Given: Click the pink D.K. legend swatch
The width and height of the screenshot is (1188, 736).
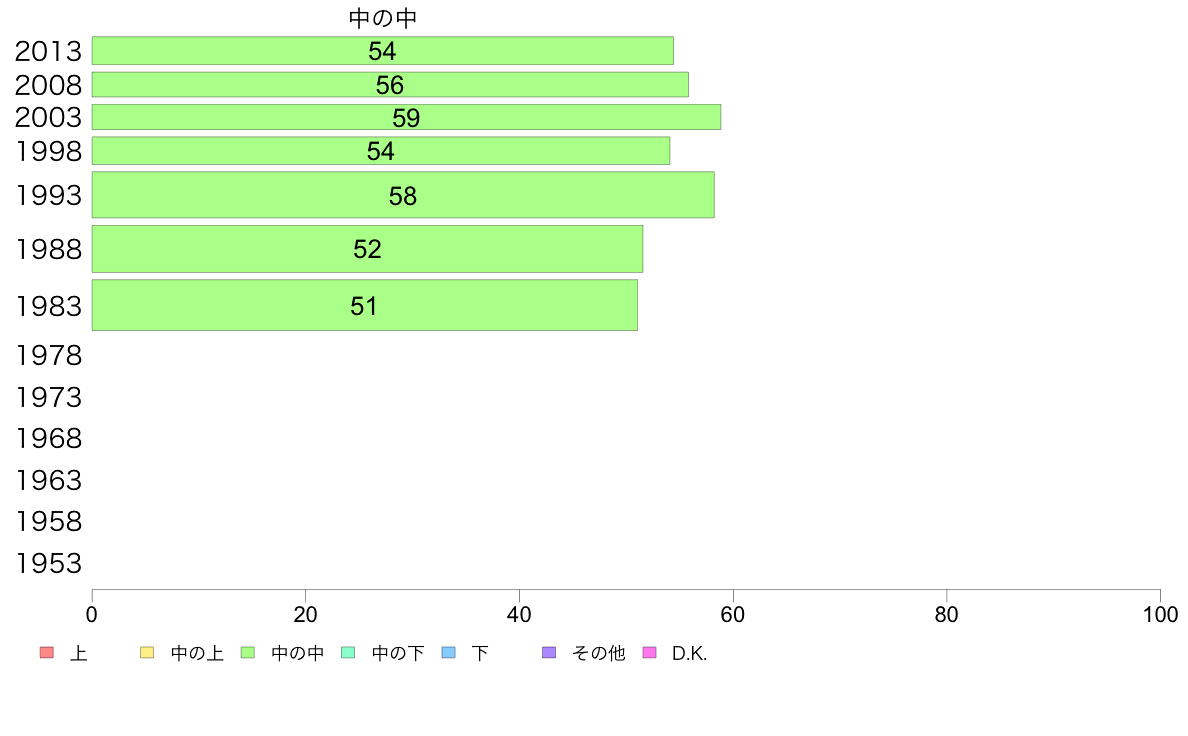Looking at the screenshot, I should pyautogui.click(x=649, y=653).
